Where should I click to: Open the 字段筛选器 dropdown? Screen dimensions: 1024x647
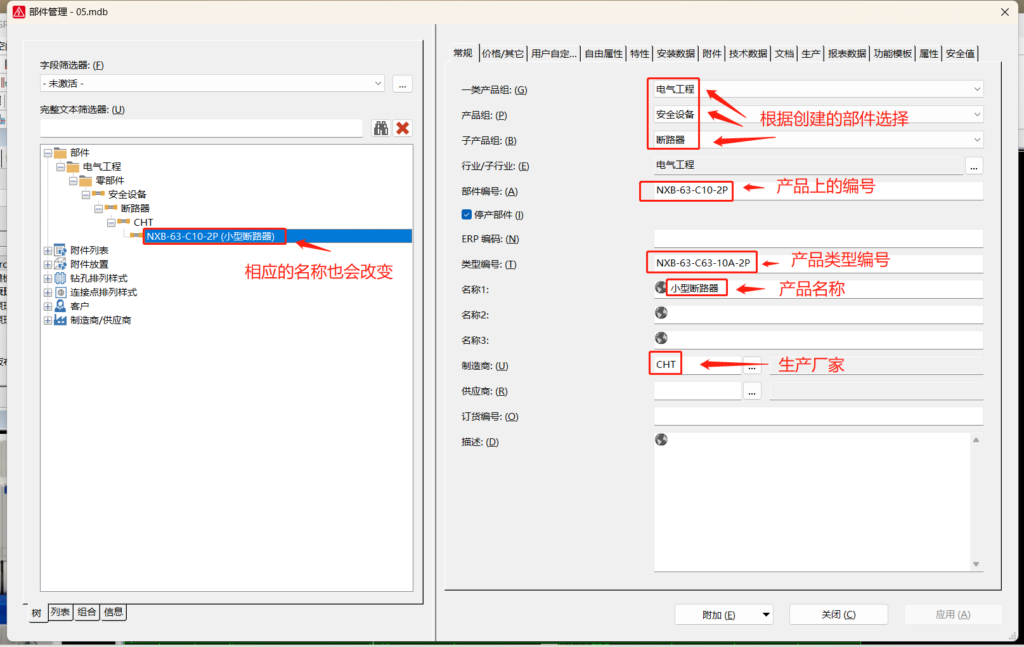coord(377,84)
